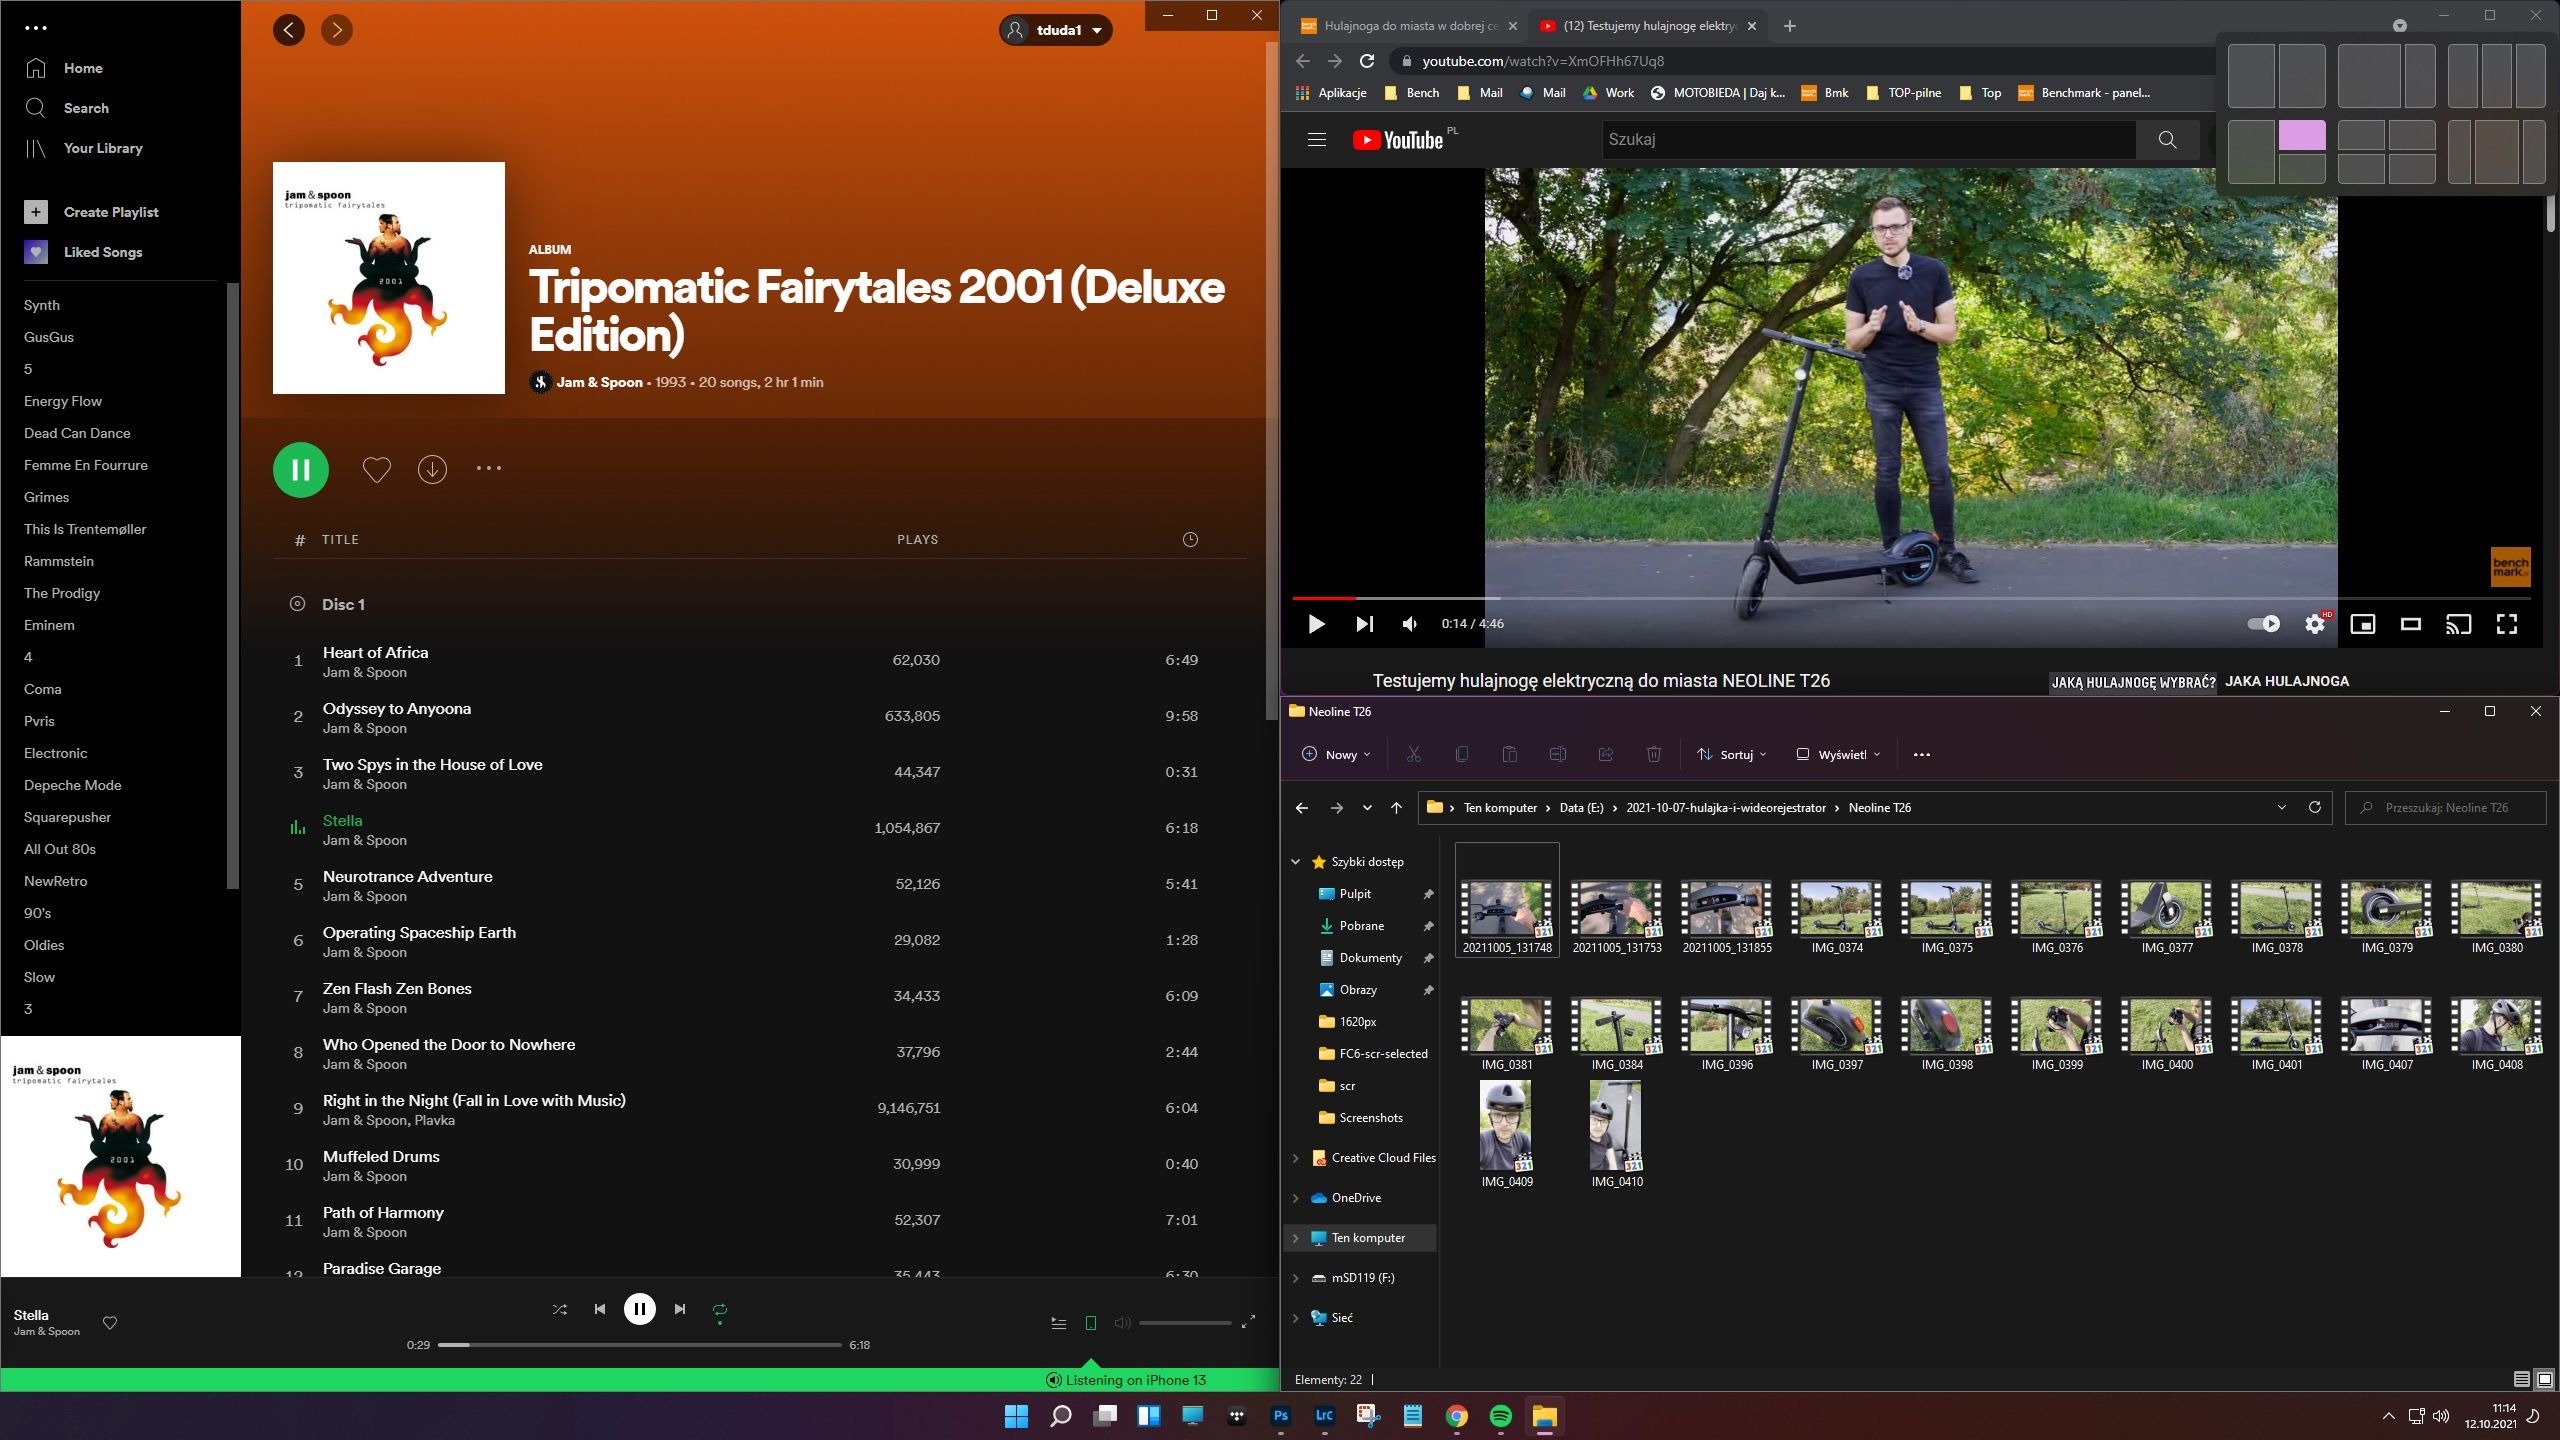This screenshot has height=1440, width=2560.
Task: Expand Ten komputer tree node
Action: click(x=1296, y=1238)
